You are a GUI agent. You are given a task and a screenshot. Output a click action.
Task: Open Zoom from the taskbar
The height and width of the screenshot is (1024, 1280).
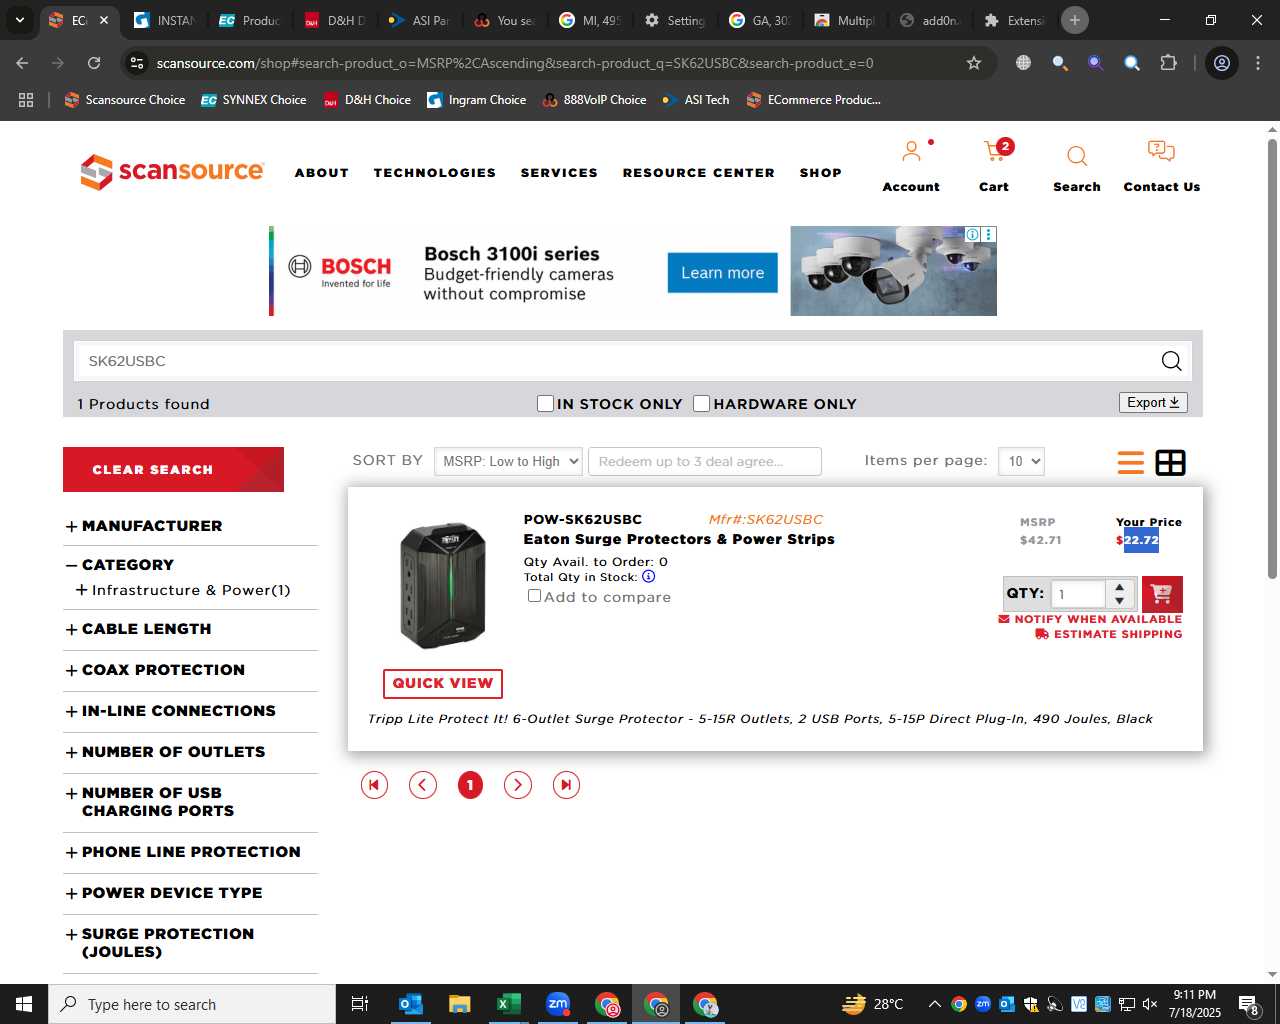pyautogui.click(x=558, y=1004)
